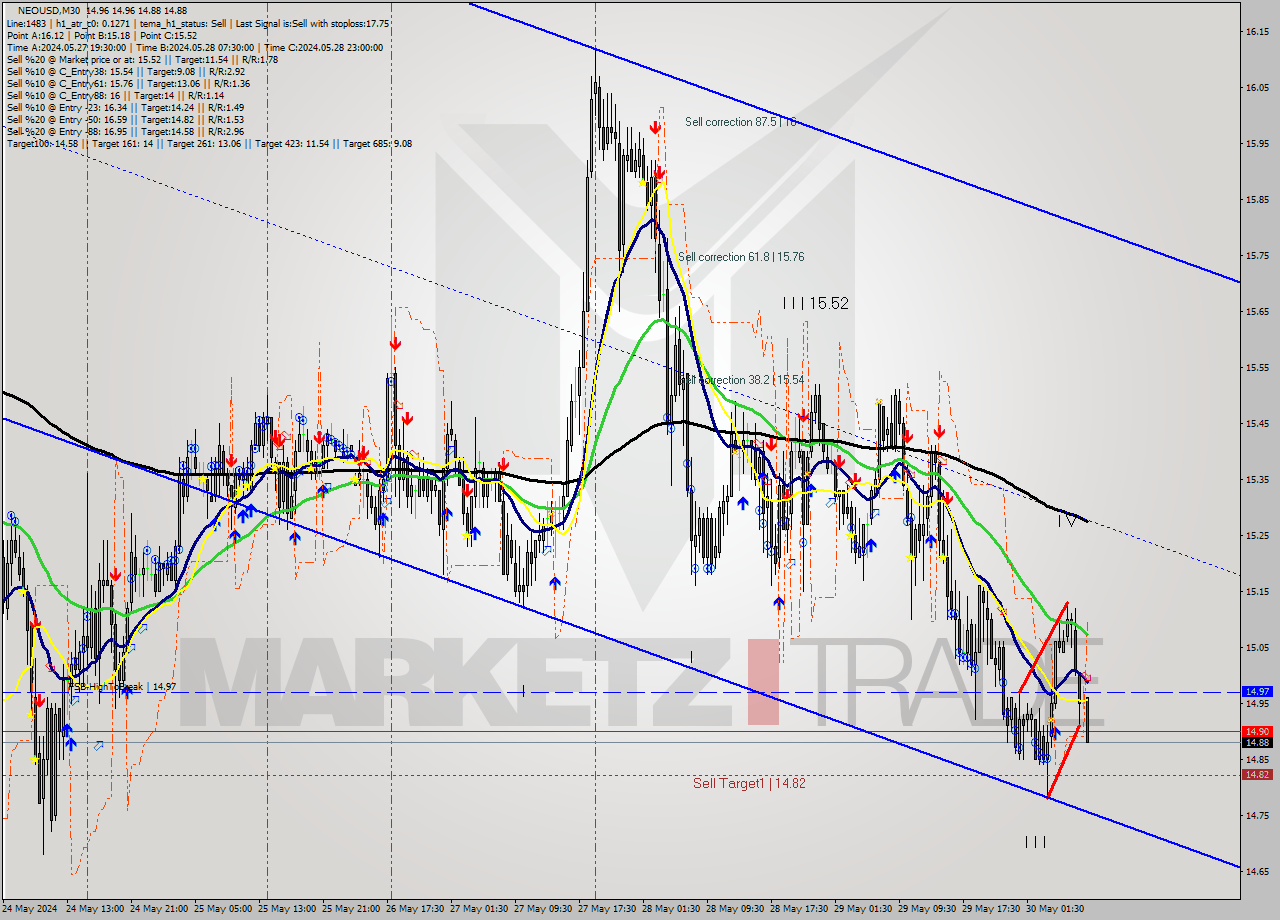Click the red 14.90 price tag on axis
The height and width of the screenshot is (920, 1280).
click(x=1257, y=731)
